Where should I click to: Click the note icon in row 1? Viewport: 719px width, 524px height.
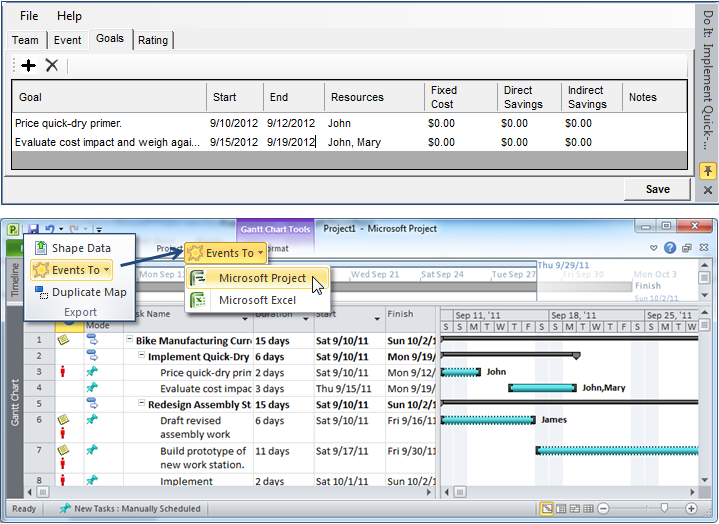[63, 340]
